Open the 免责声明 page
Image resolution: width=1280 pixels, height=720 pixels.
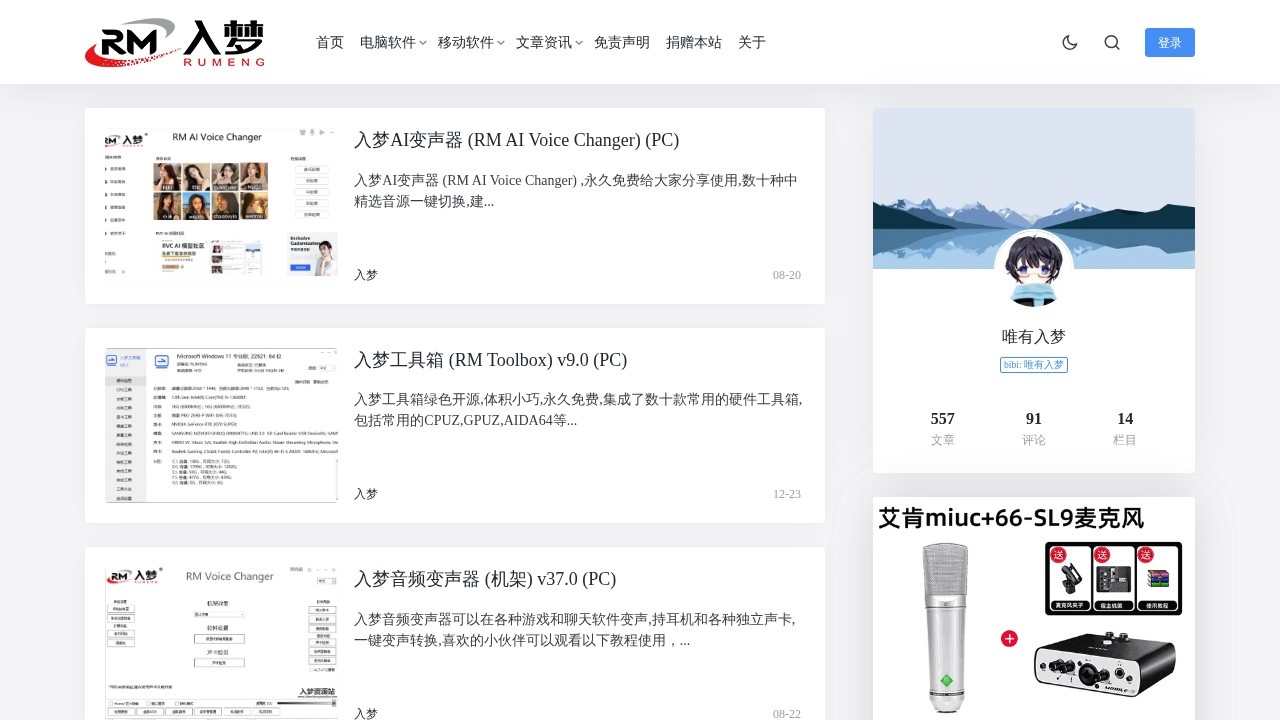[622, 42]
